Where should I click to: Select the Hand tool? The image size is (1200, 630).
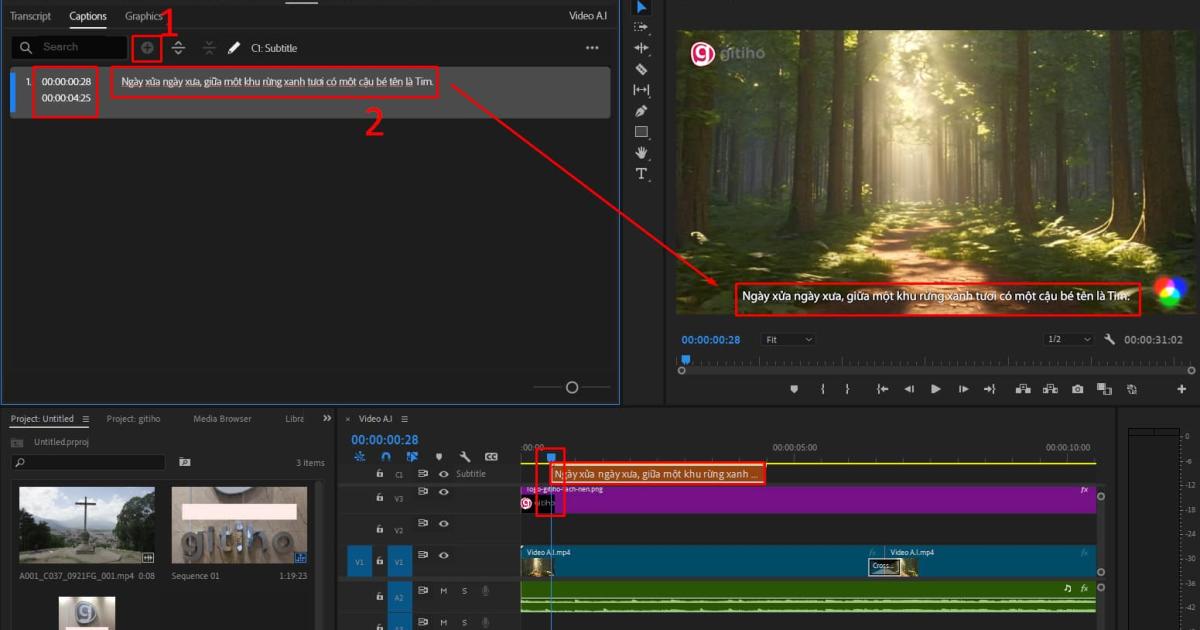pos(640,153)
